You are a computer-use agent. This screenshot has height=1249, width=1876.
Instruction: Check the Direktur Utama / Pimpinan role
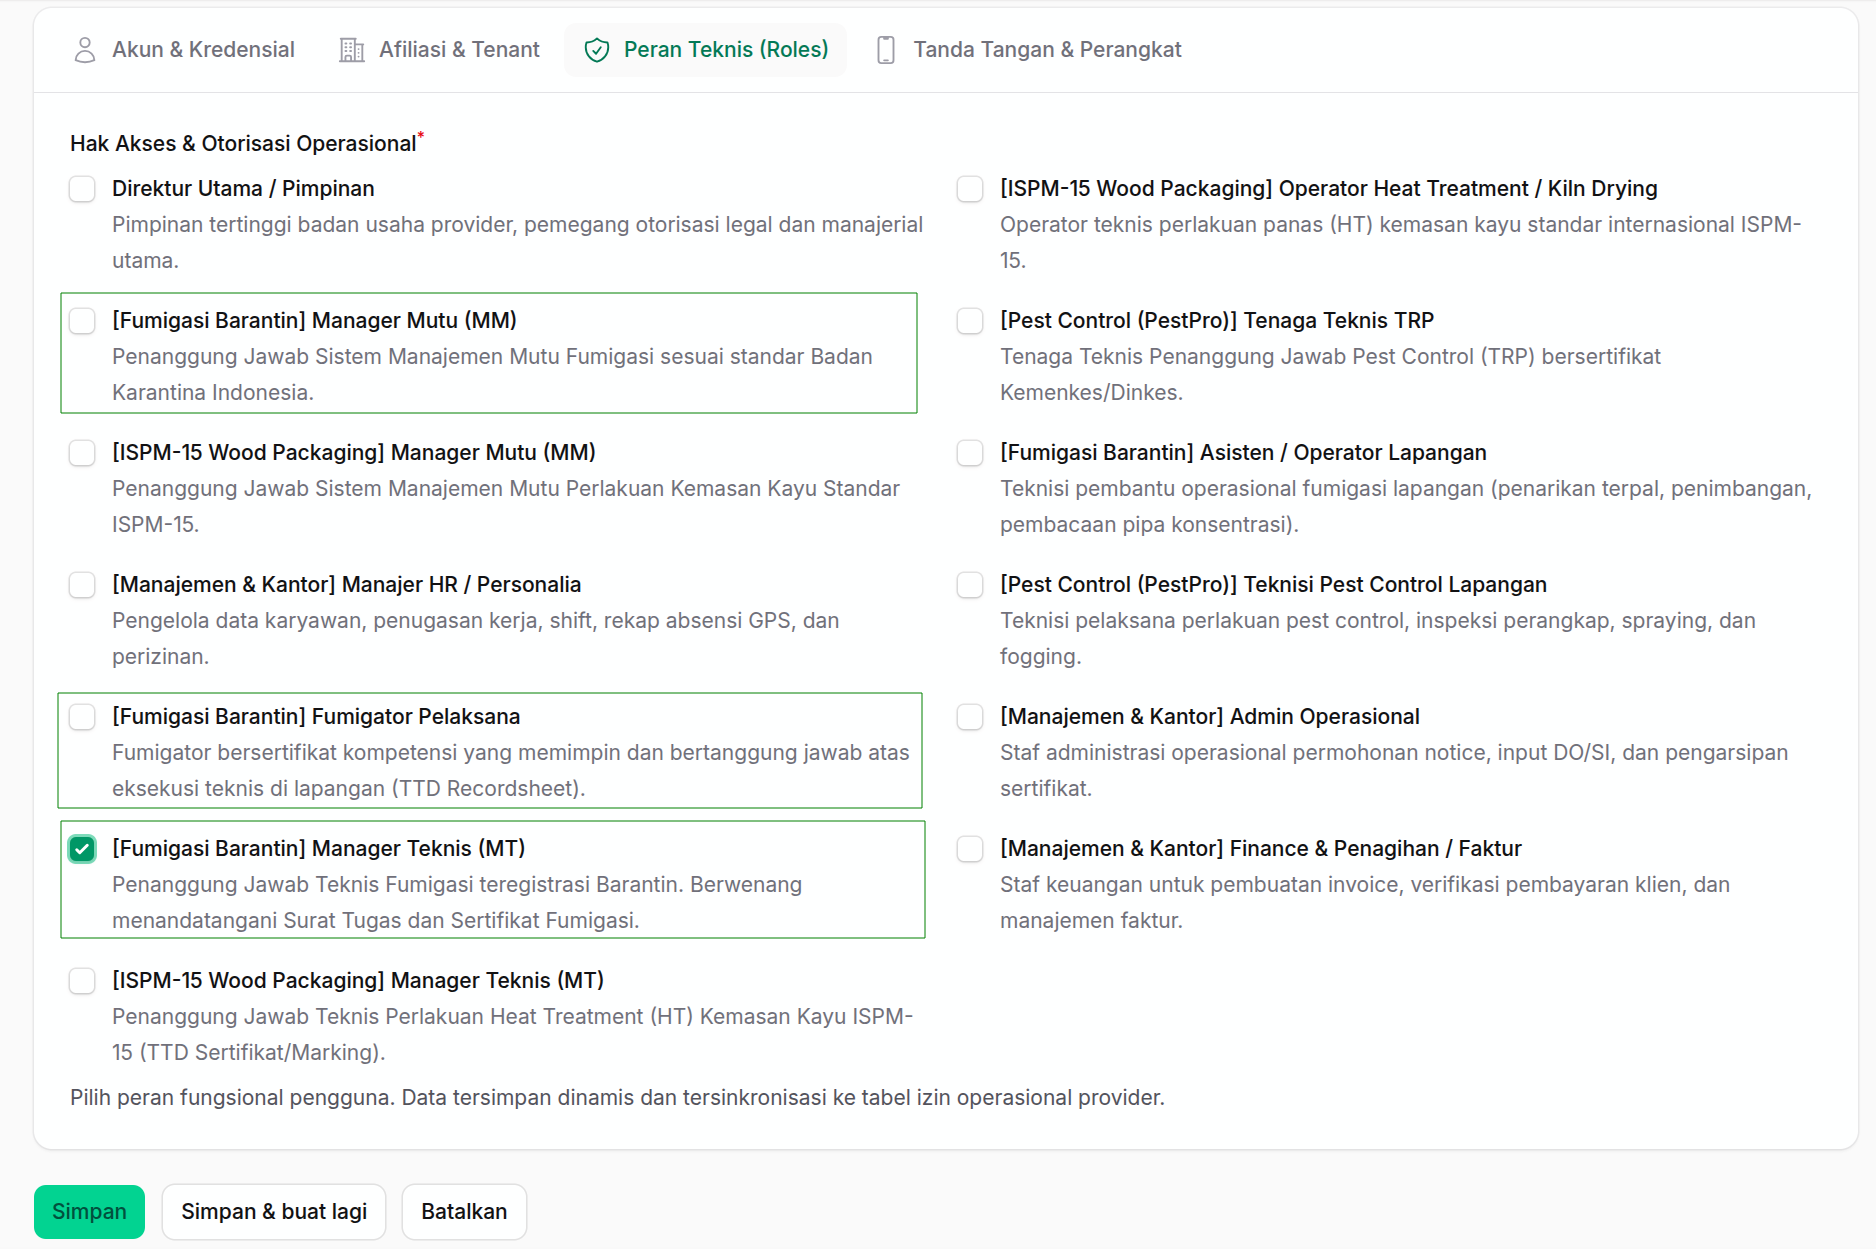(82, 189)
